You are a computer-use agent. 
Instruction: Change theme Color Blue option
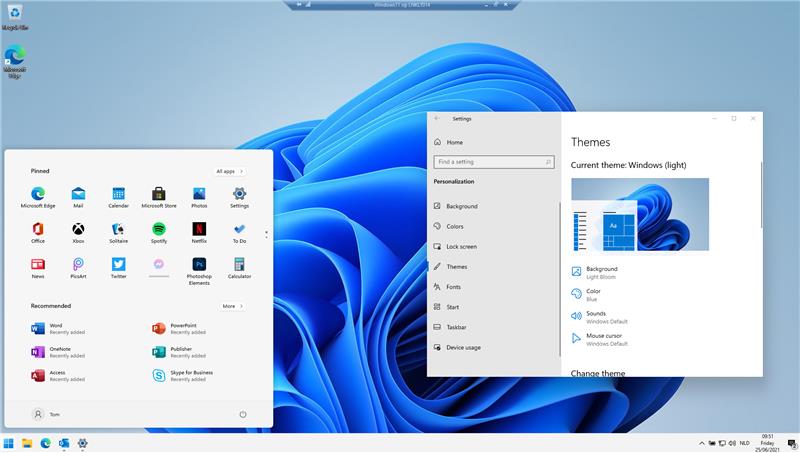click(x=586, y=294)
